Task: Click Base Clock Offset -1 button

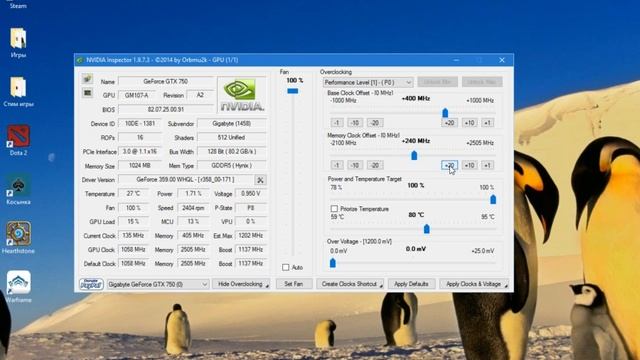Action: [337, 123]
